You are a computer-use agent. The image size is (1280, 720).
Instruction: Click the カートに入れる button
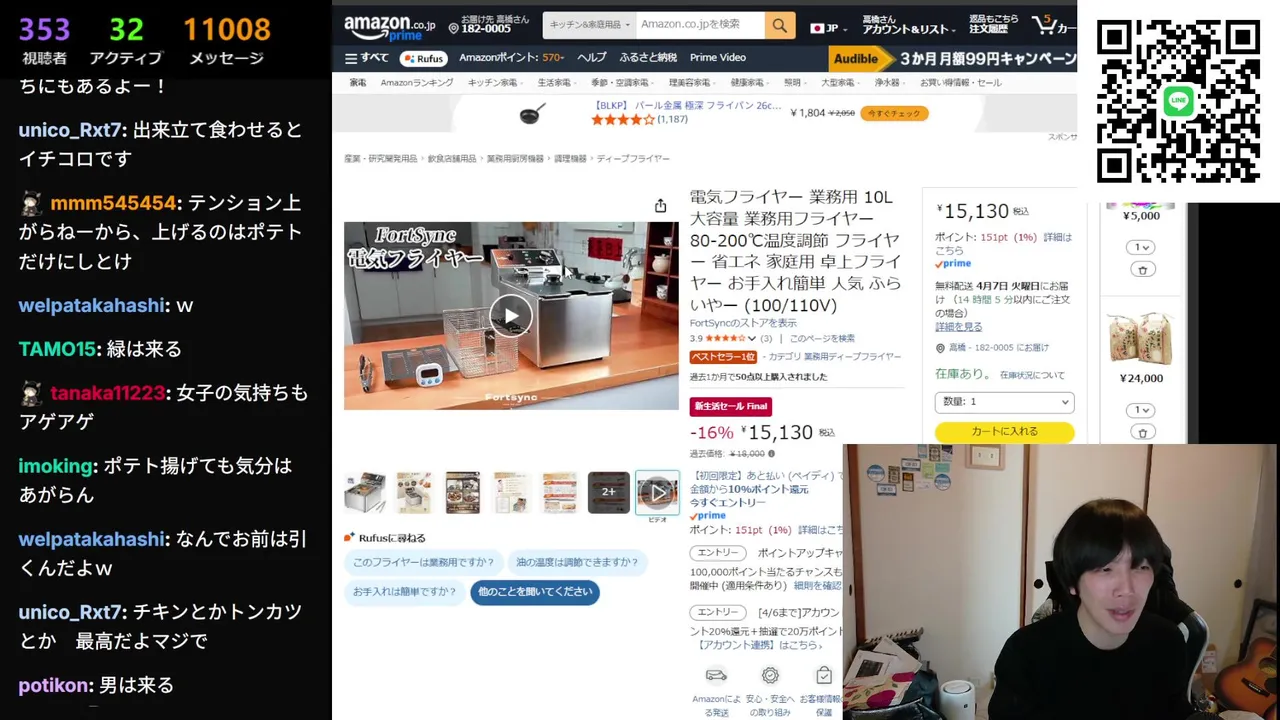[1004, 431]
